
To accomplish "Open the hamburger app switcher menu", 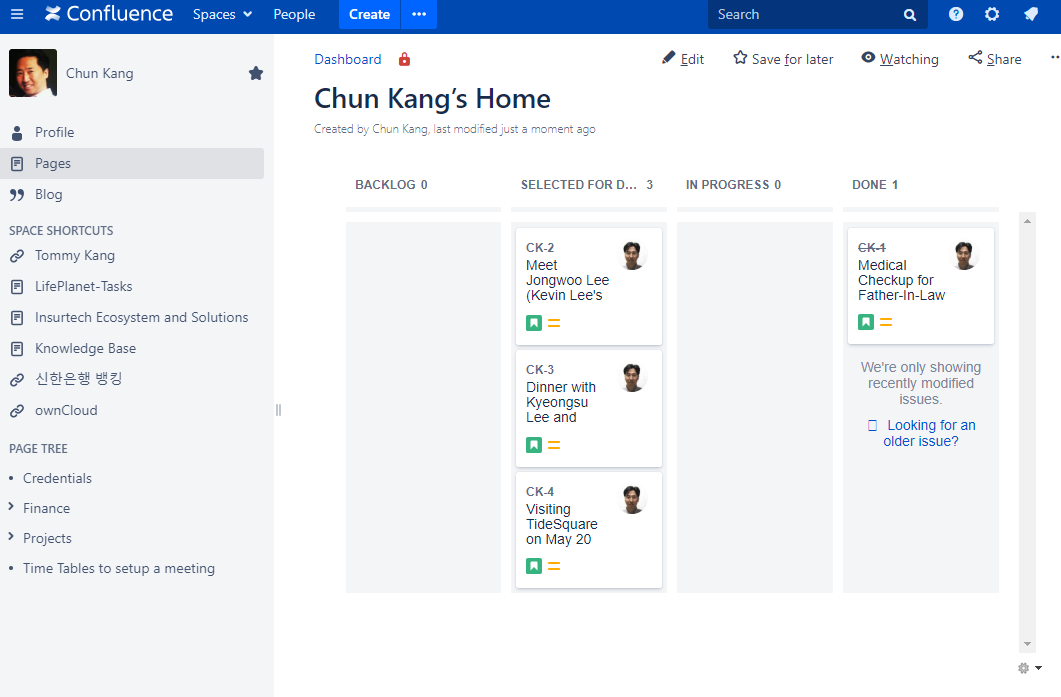I will 17,14.
